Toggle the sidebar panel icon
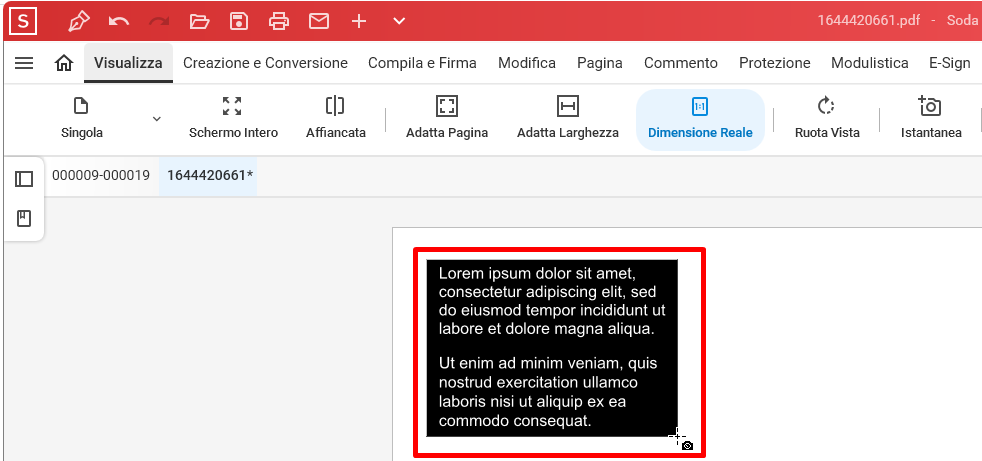This screenshot has width=982, height=461. point(24,179)
